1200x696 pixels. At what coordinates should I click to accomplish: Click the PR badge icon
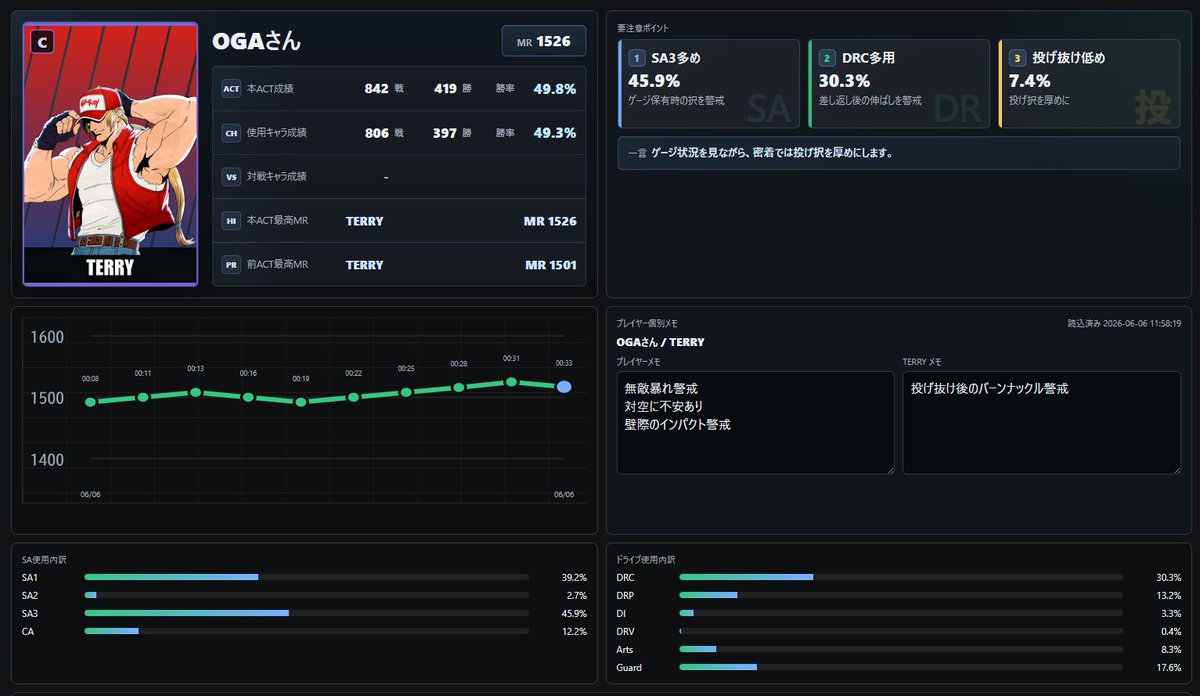[x=231, y=265]
